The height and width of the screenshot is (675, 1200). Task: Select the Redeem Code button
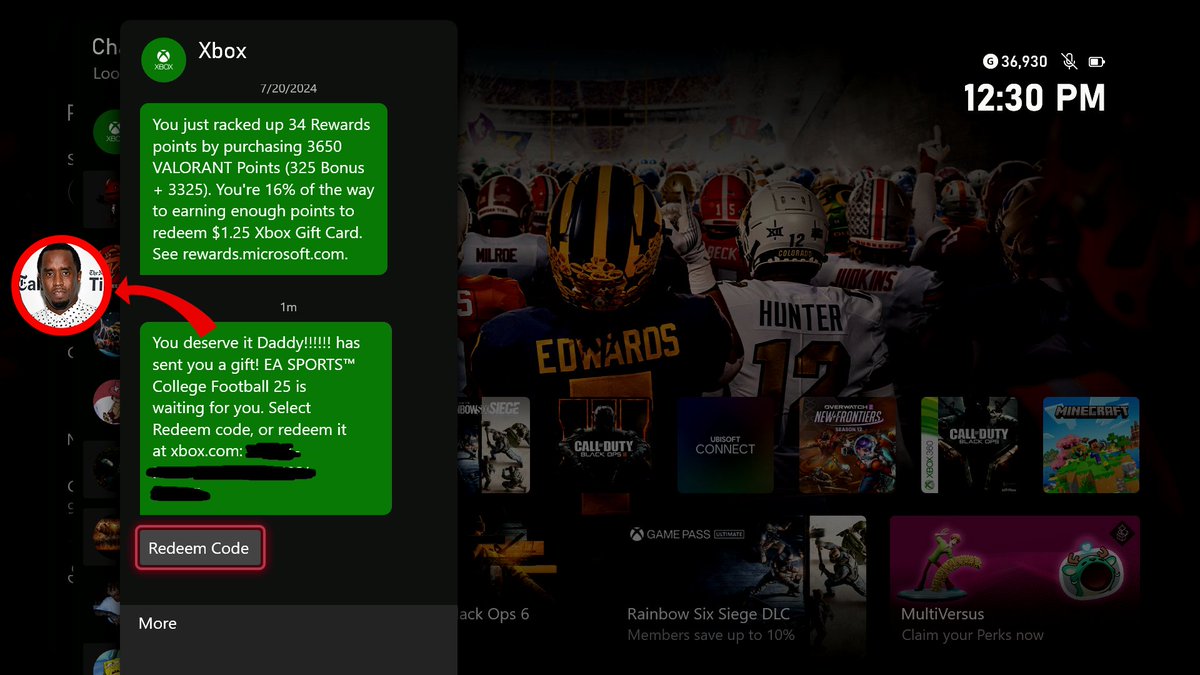click(x=199, y=548)
